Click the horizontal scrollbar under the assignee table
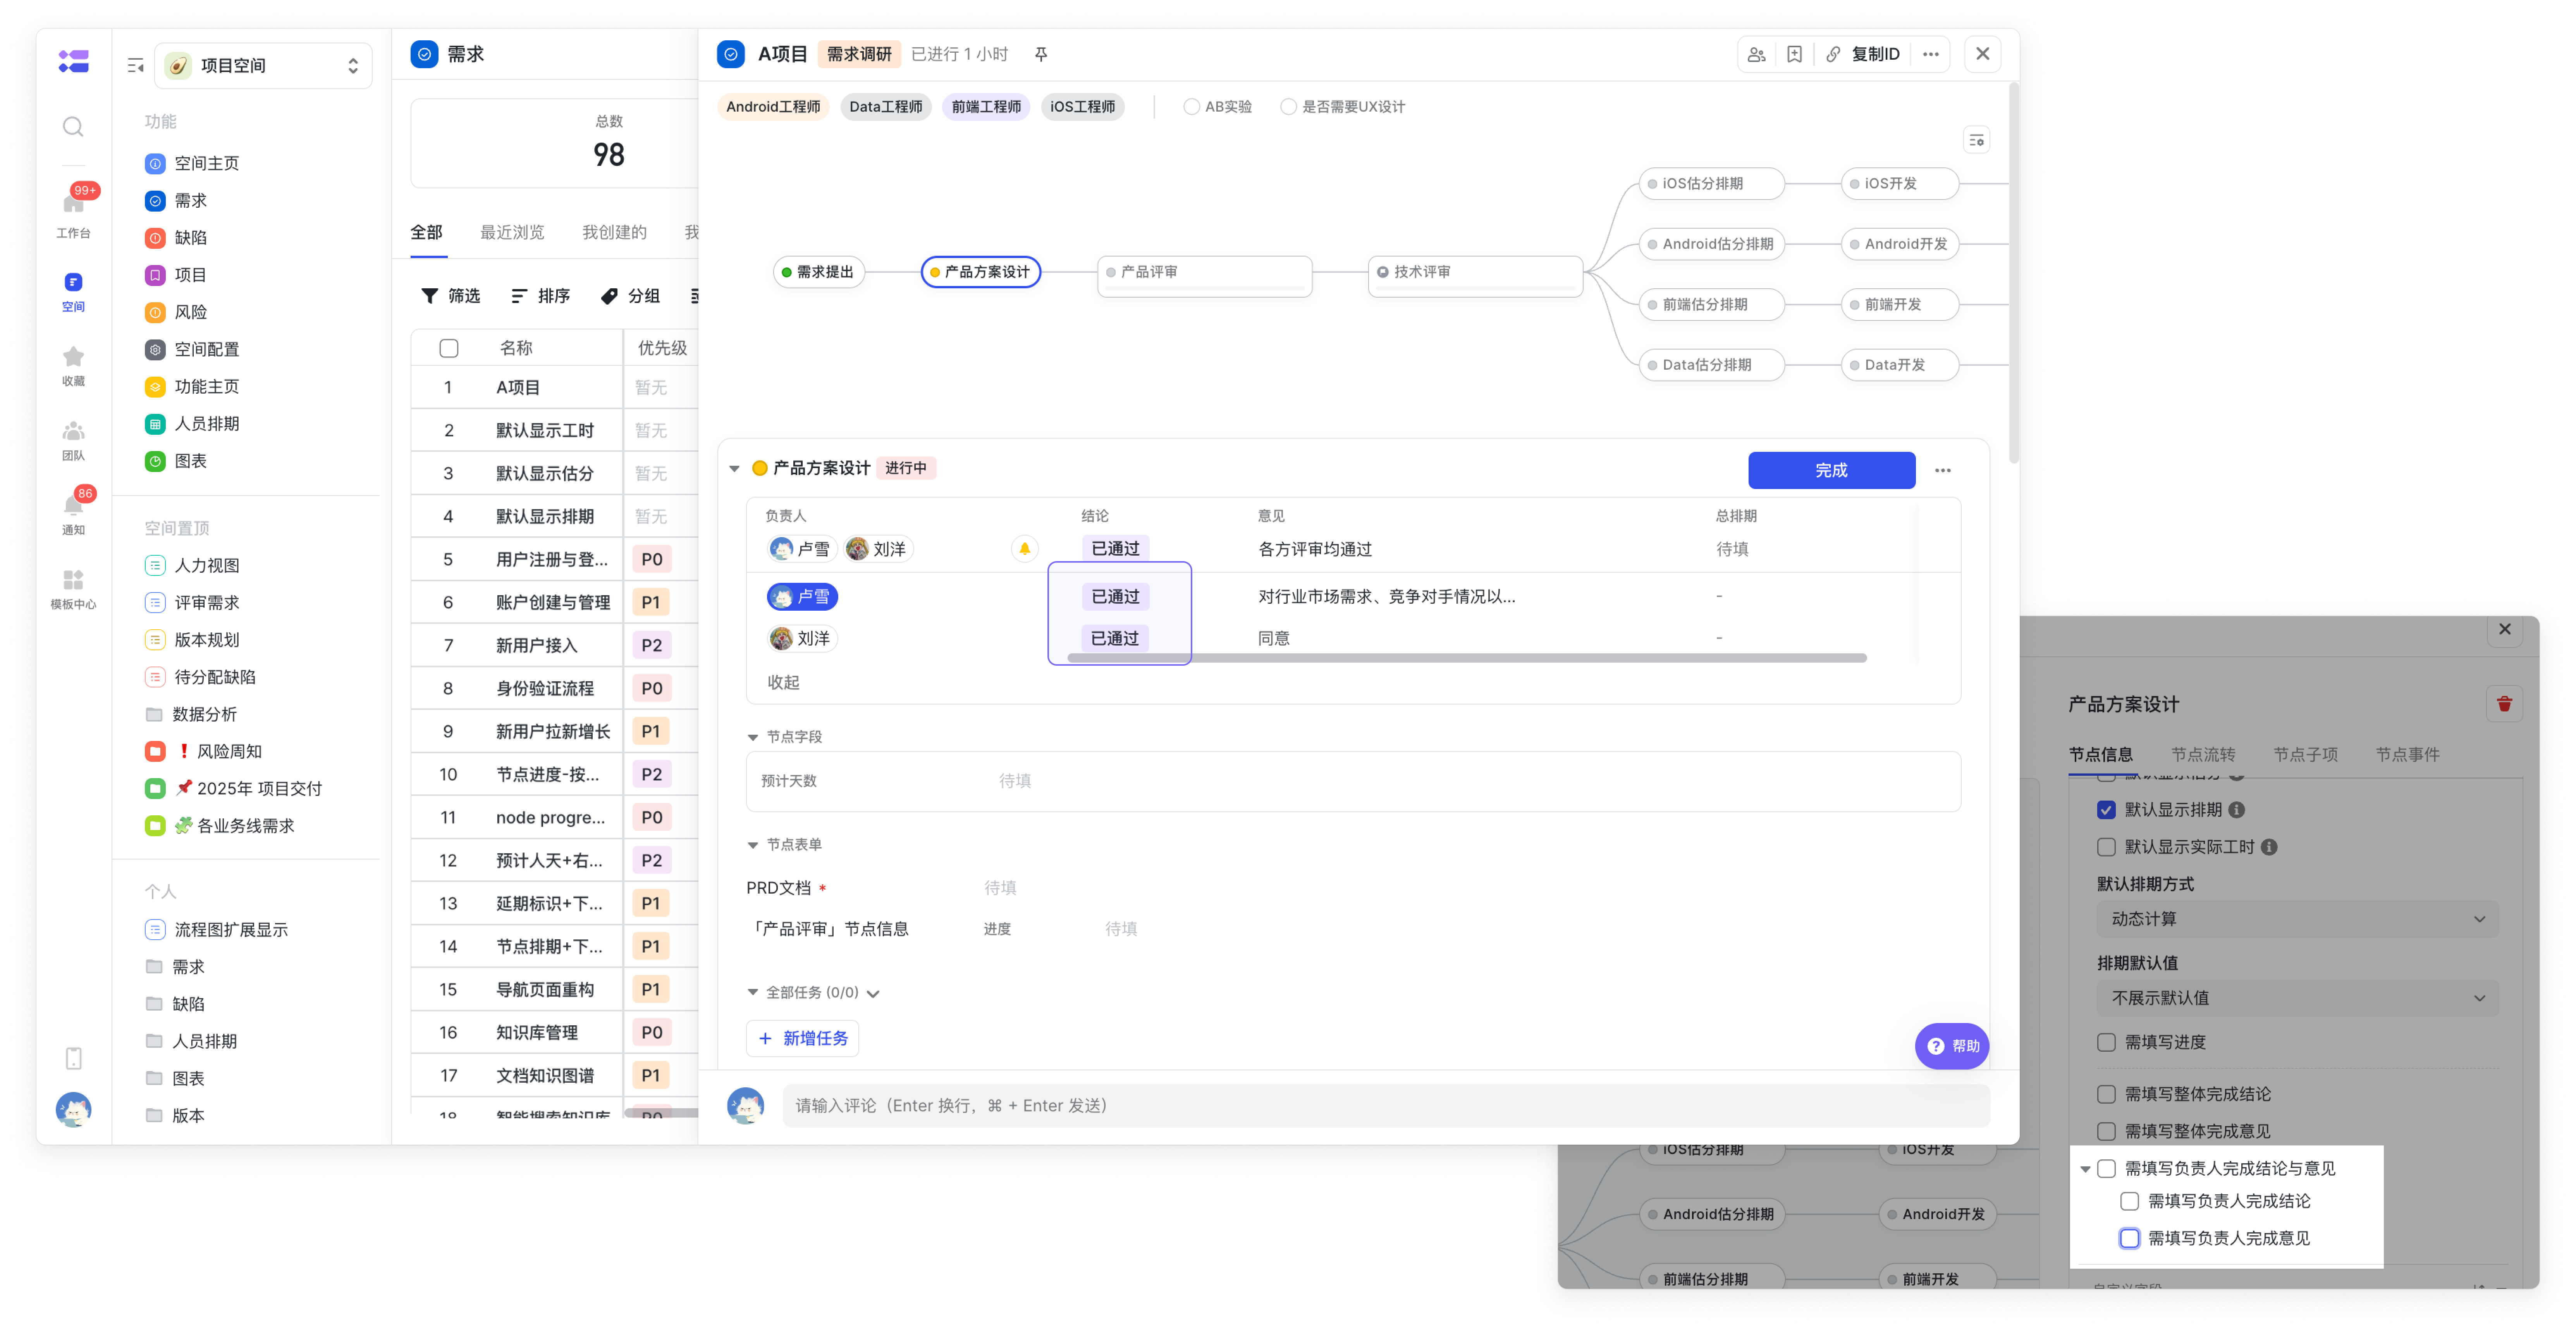2576x1333 pixels. pyautogui.click(x=1466, y=658)
